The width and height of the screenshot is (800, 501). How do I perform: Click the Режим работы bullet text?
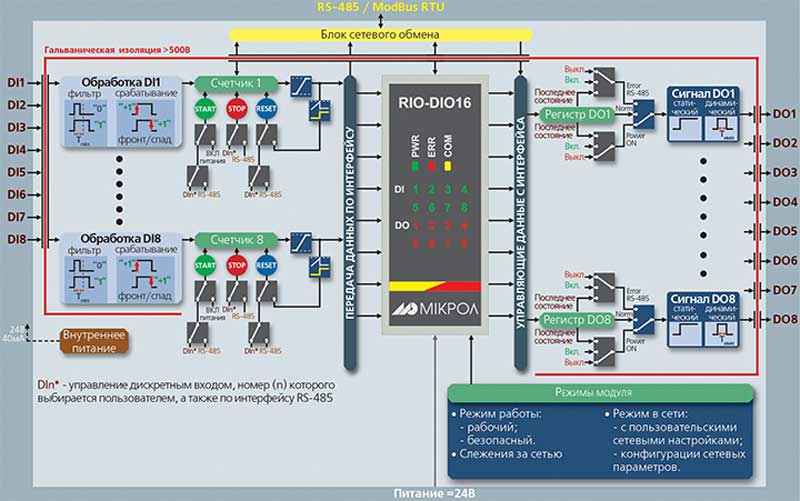500,414
